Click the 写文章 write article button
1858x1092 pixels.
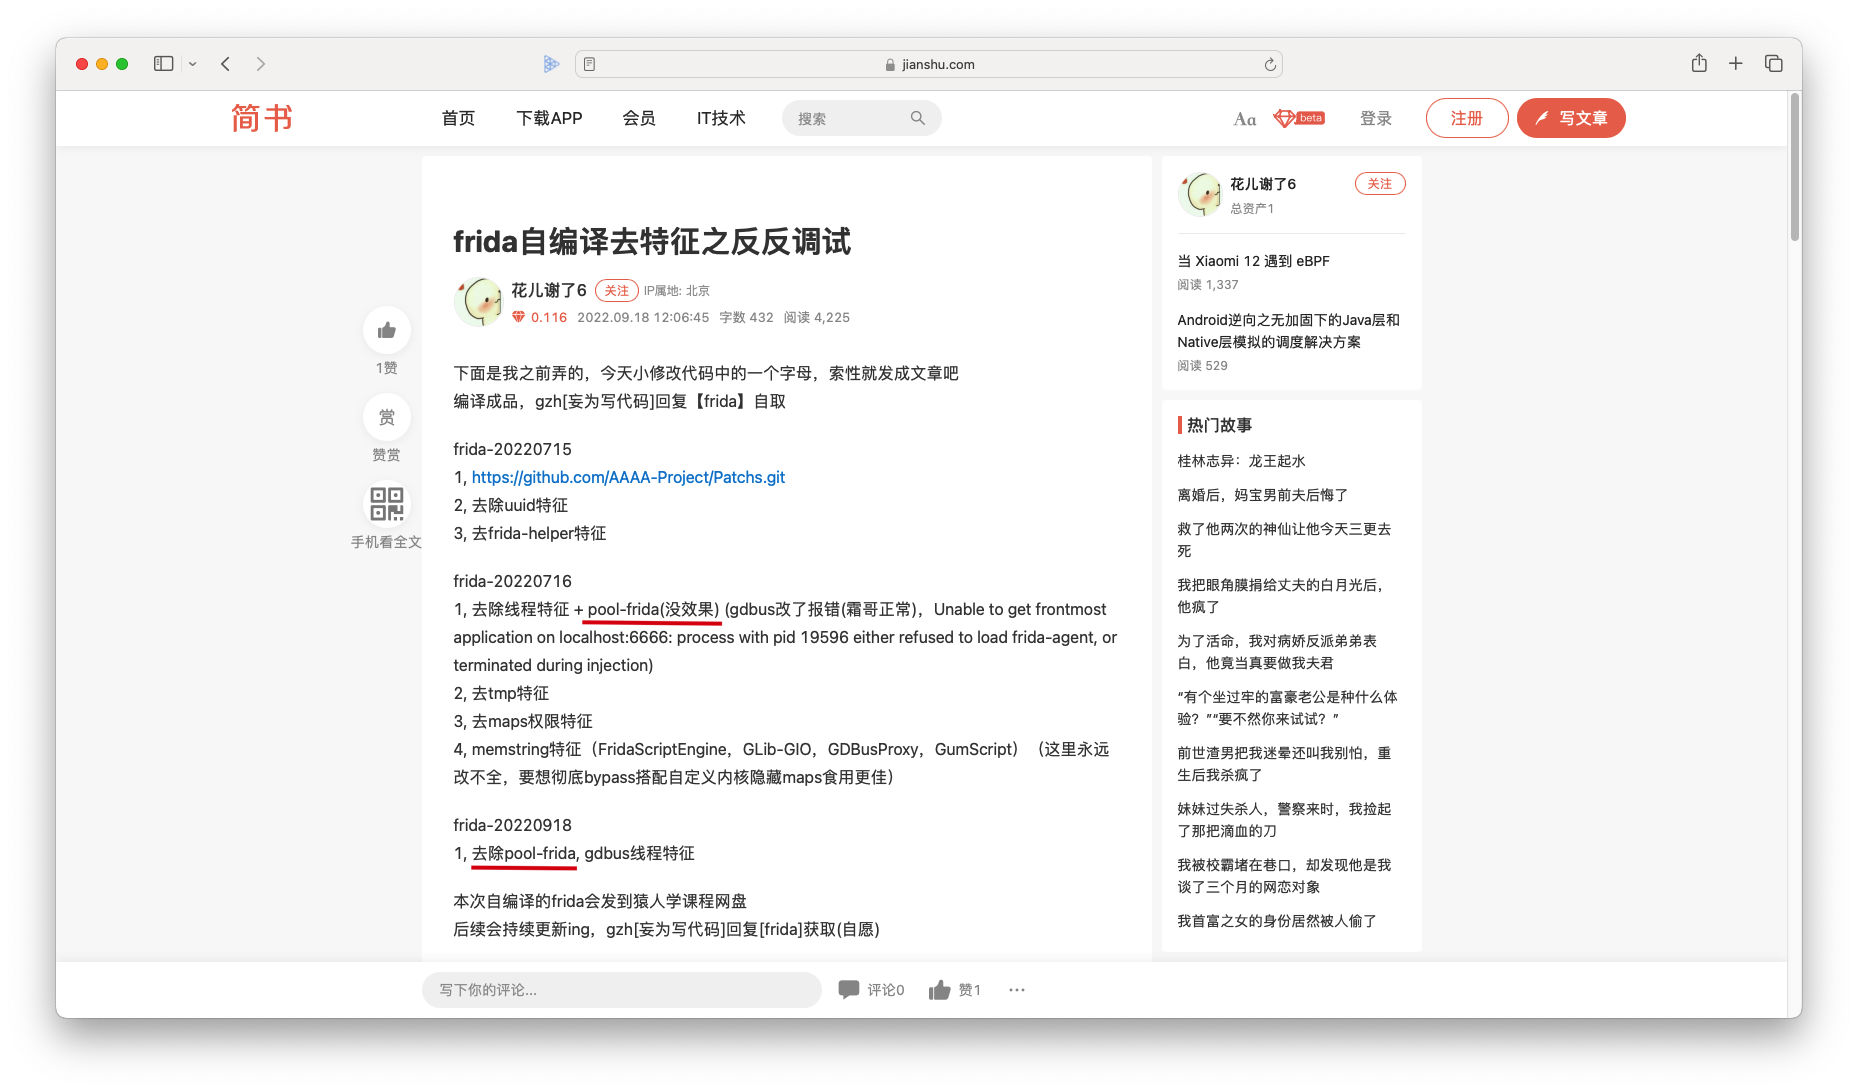pyautogui.click(x=1571, y=118)
